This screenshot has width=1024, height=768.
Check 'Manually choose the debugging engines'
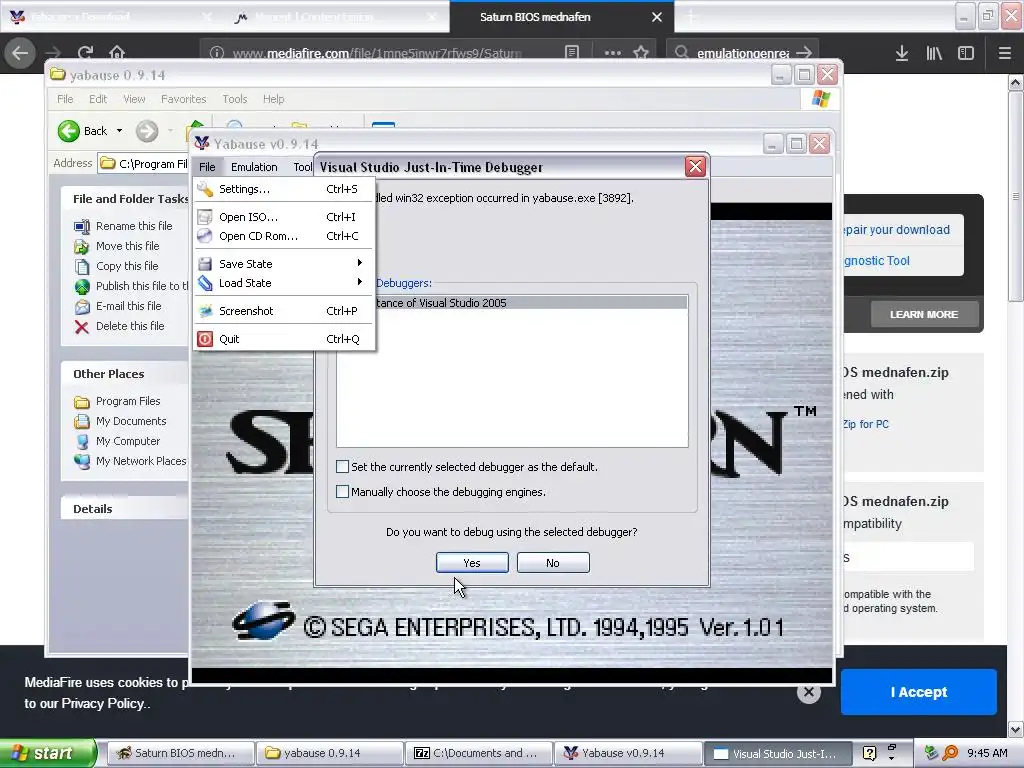(x=342, y=491)
